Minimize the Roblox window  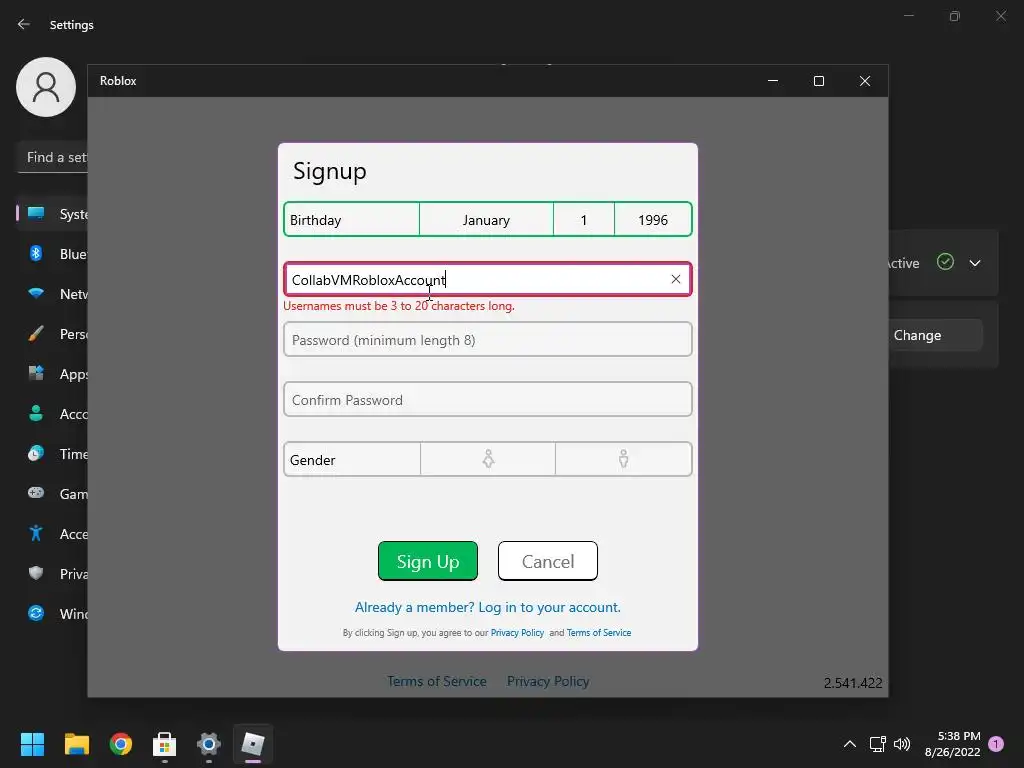click(x=773, y=80)
